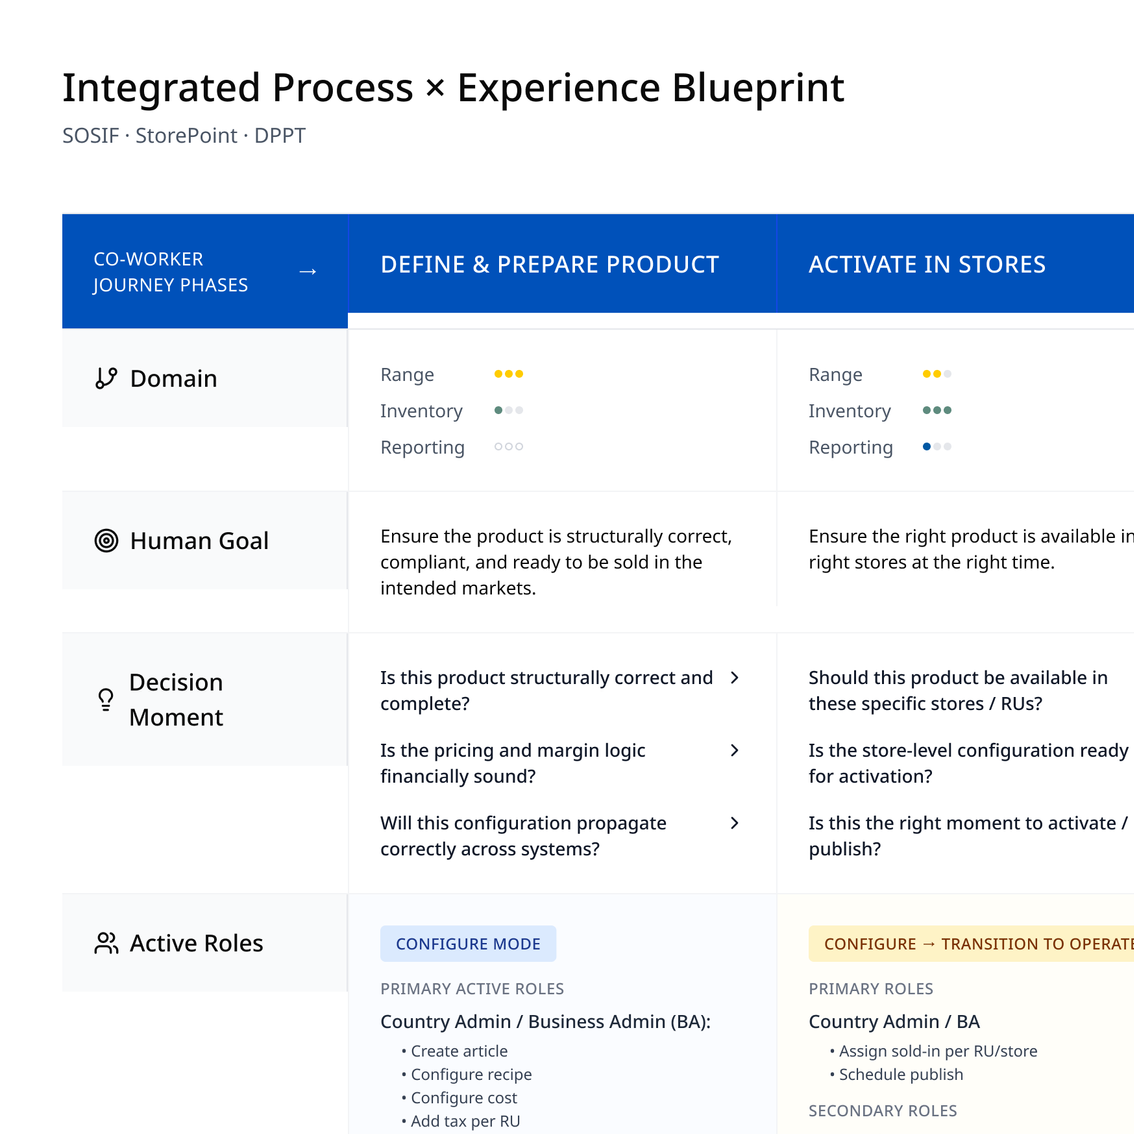Image resolution: width=1134 pixels, height=1134 pixels.
Task: Click the Human Goal target icon
Action: [106, 540]
